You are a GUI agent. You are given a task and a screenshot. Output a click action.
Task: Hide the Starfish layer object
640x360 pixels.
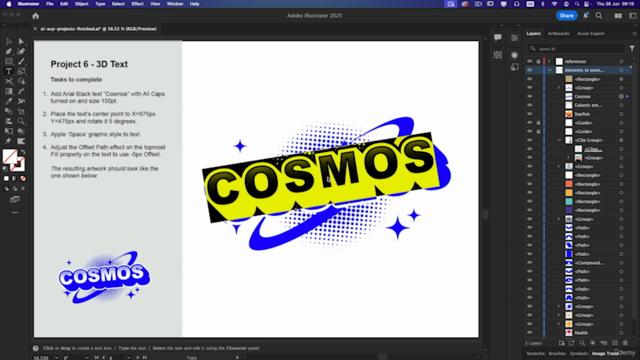click(x=530, y=114)
